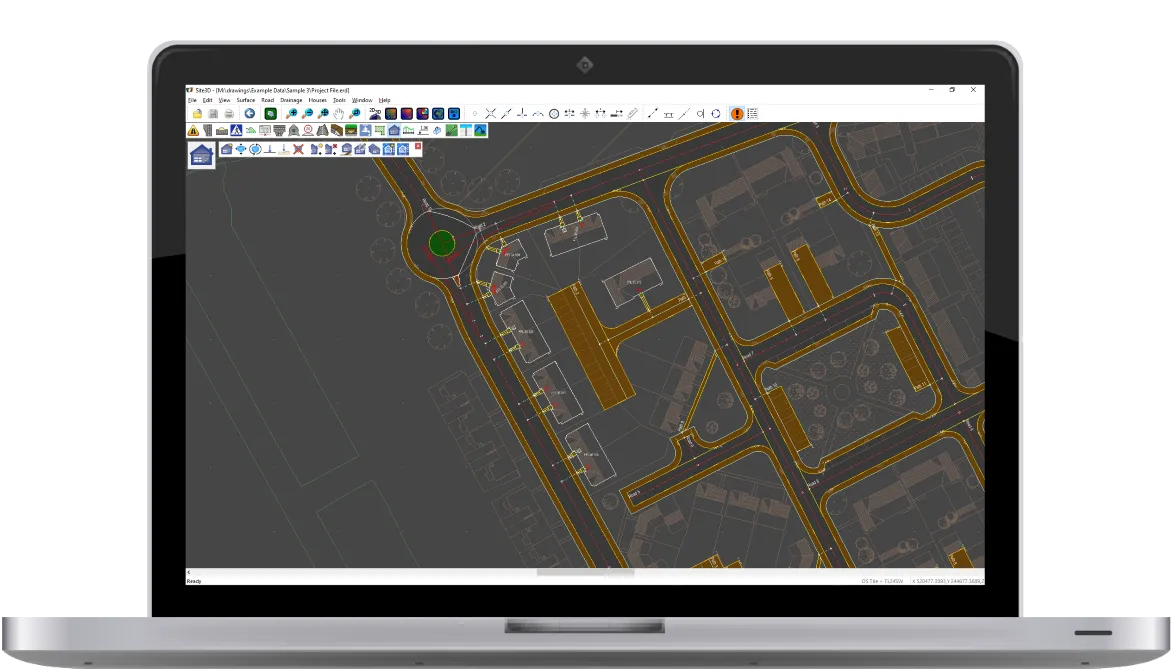Click the pedestrian crossing sign icon
This screenshot has height=672, width=1172.
(236, 130)
